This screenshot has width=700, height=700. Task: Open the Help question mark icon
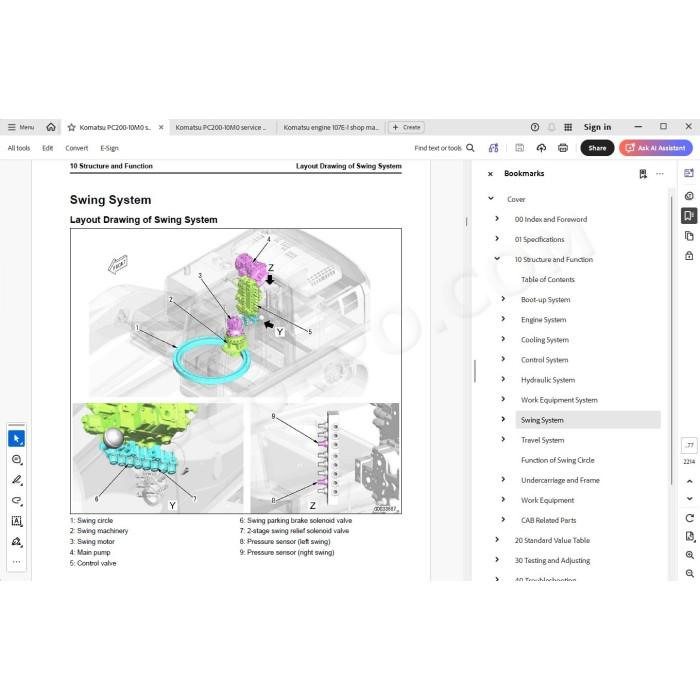tap(535, 127)
